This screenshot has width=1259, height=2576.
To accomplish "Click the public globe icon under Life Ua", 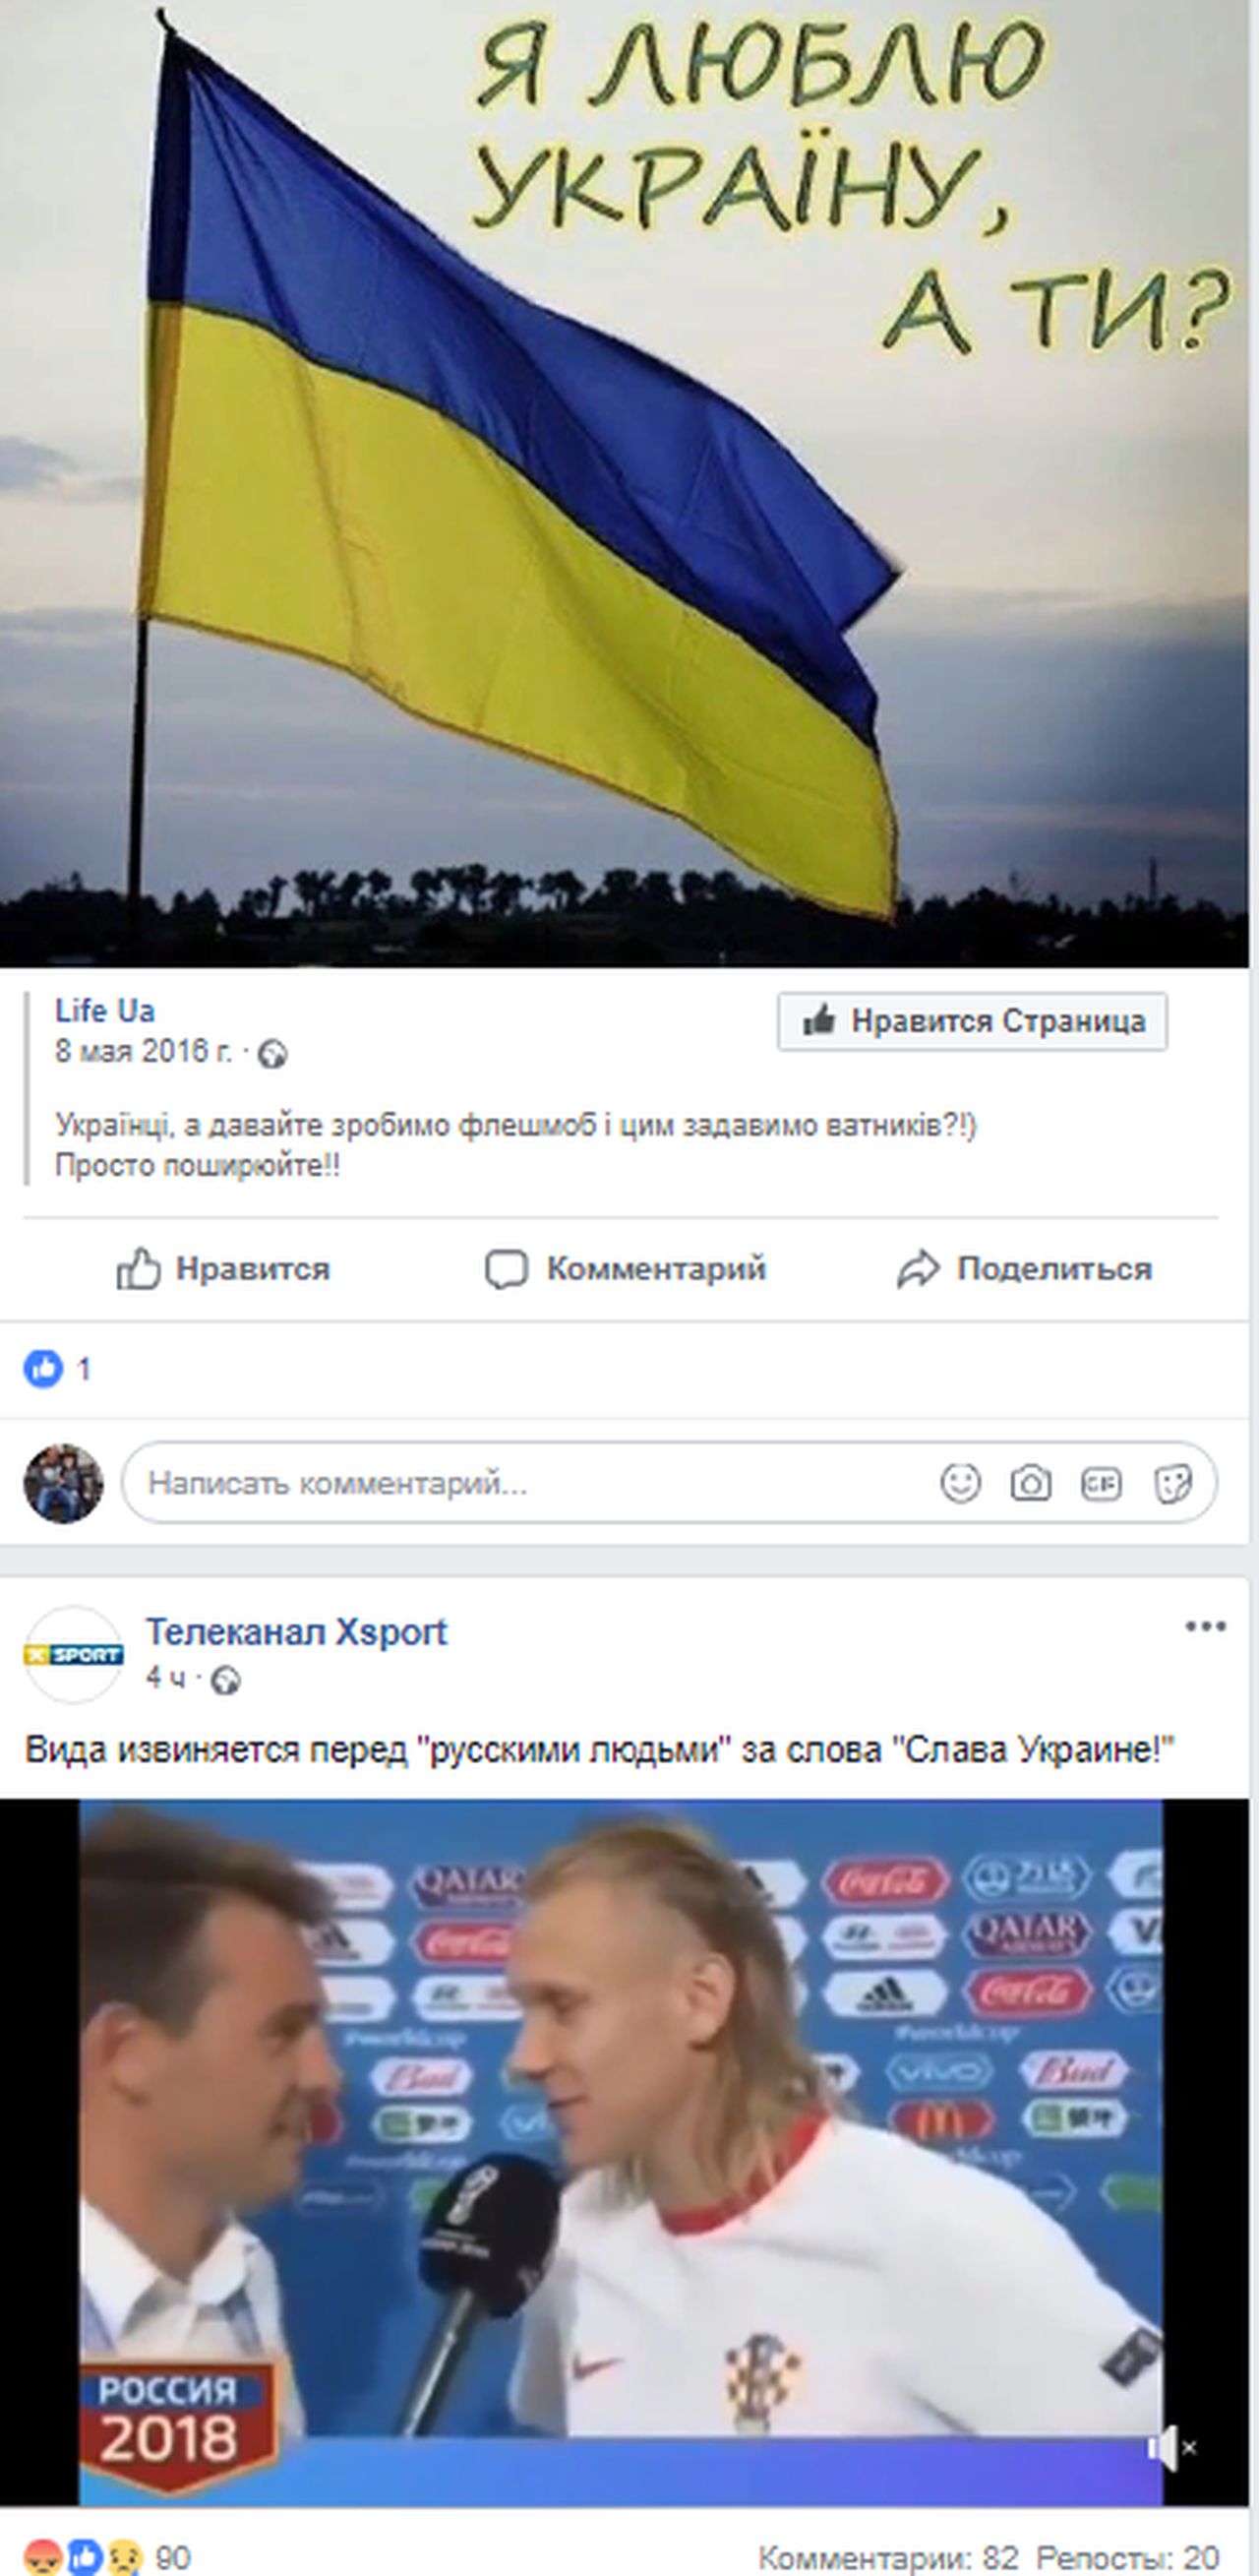I will pos(272,1055).
